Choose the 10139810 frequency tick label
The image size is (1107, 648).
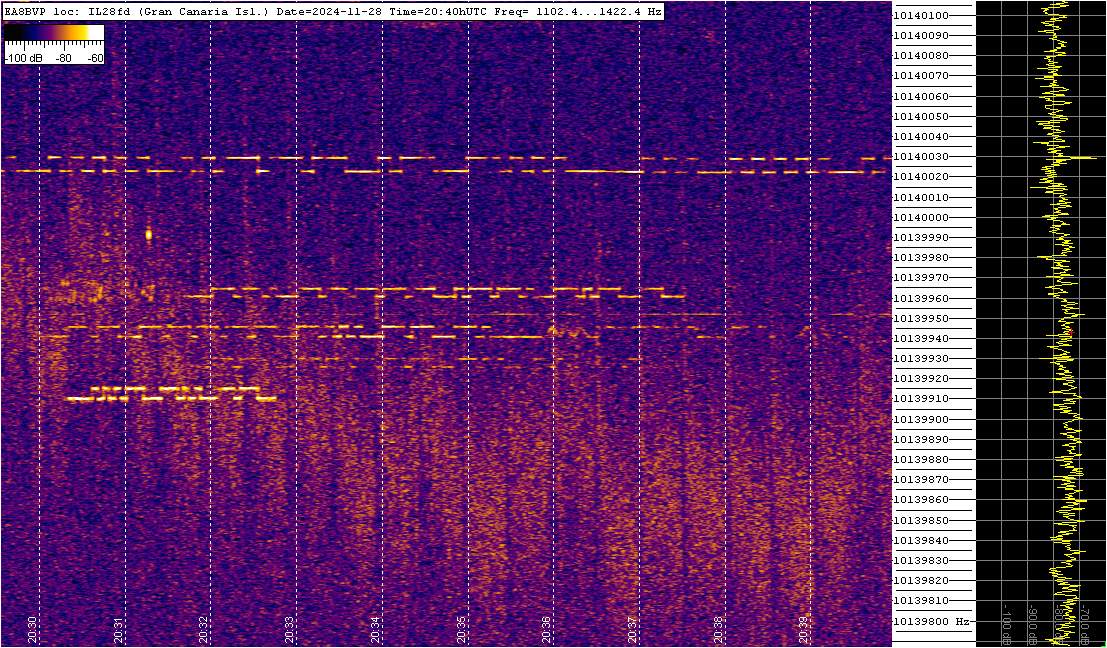pos(921,601)
